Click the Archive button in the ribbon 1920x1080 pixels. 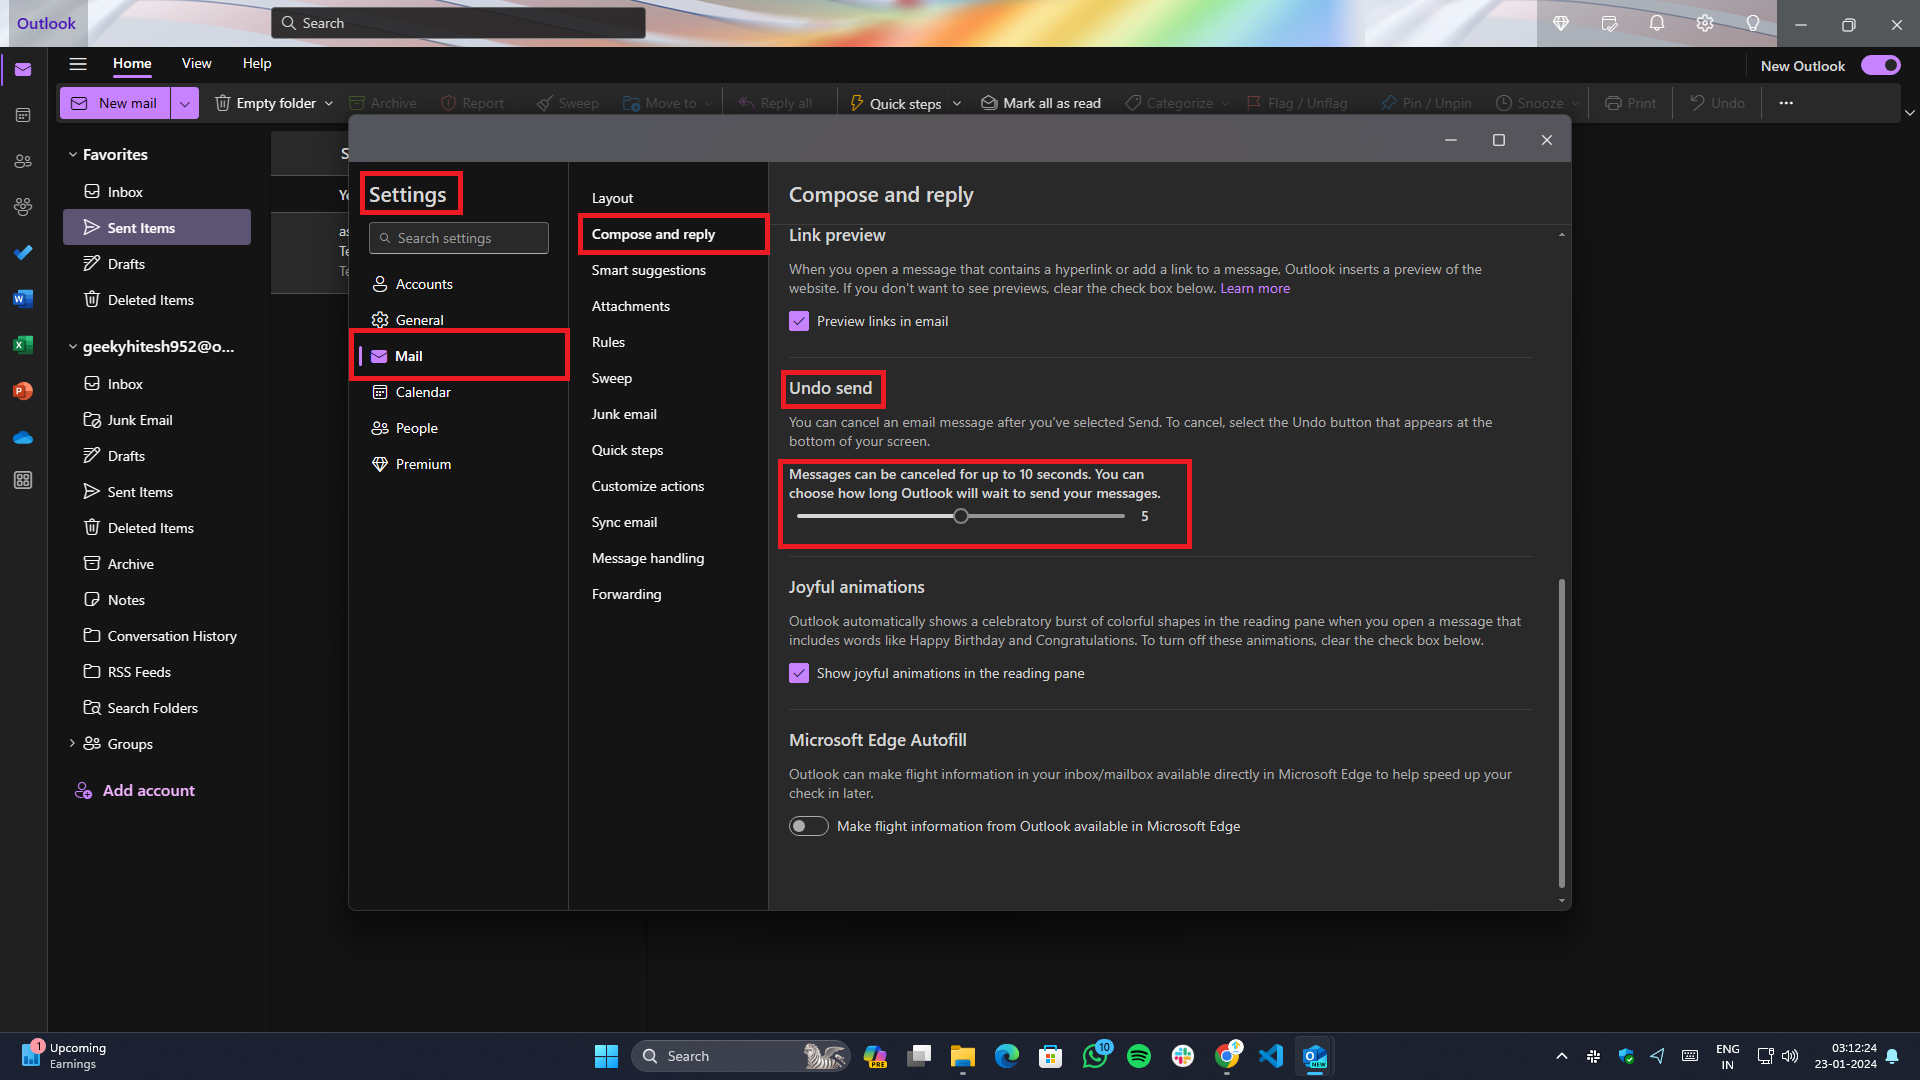[382, 103]
